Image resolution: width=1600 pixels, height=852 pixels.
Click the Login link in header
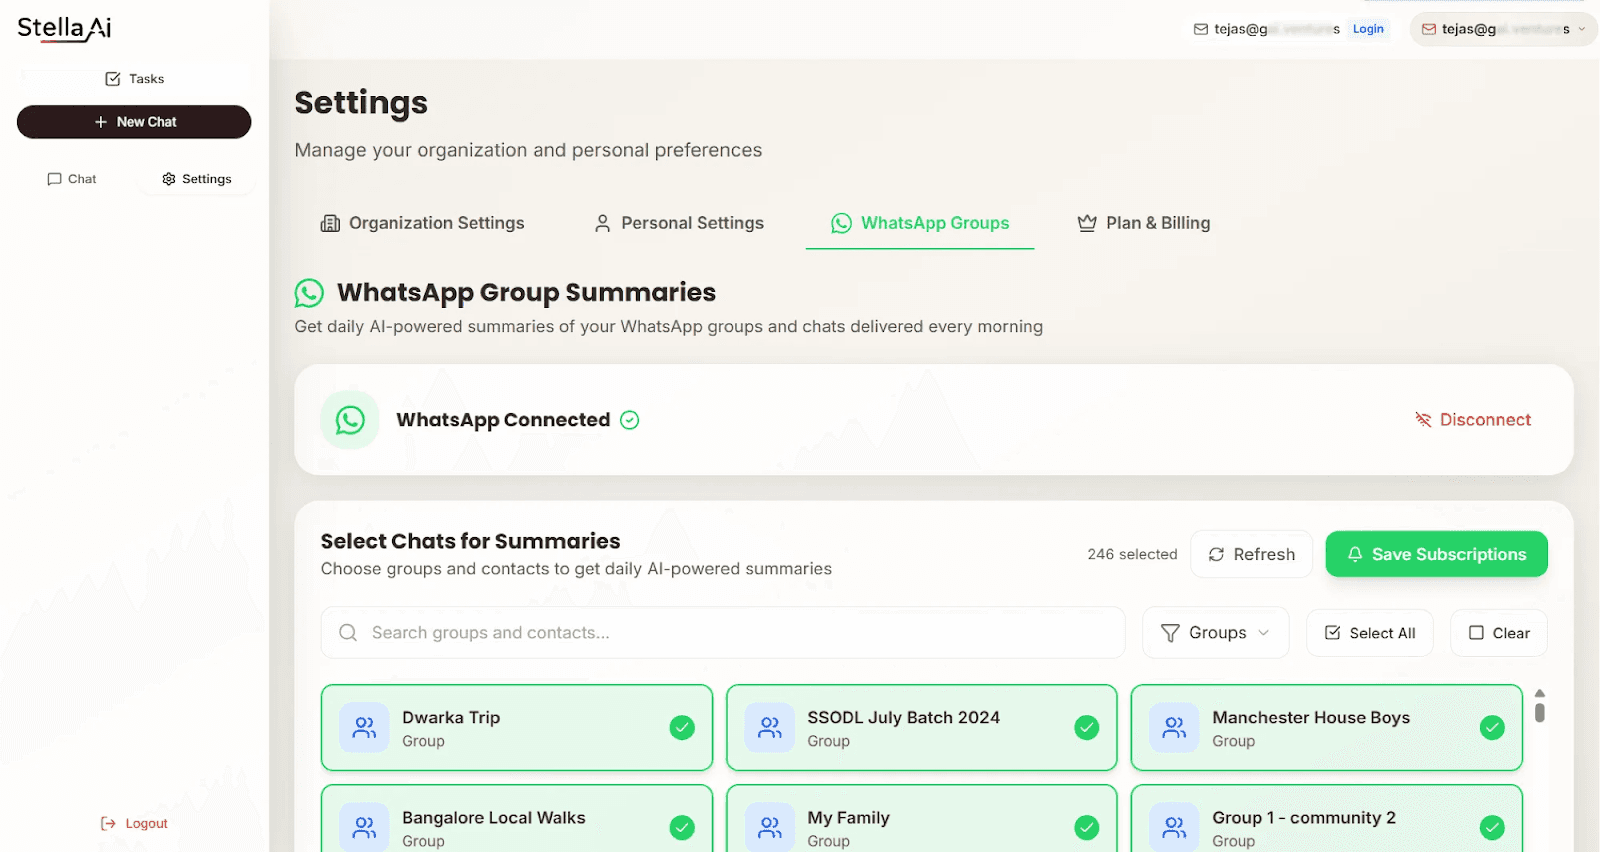[1368, 29]
